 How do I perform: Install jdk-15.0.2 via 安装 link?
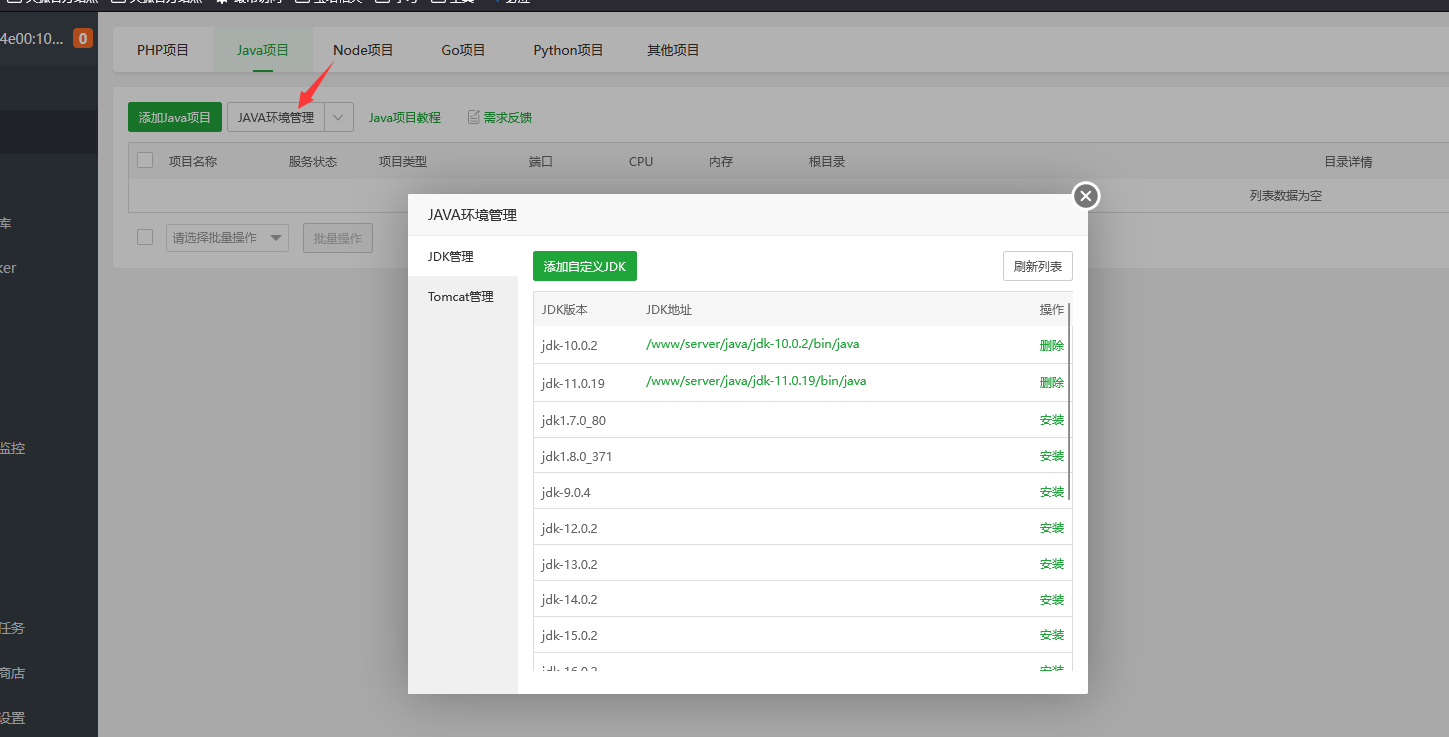[1052, 635]
